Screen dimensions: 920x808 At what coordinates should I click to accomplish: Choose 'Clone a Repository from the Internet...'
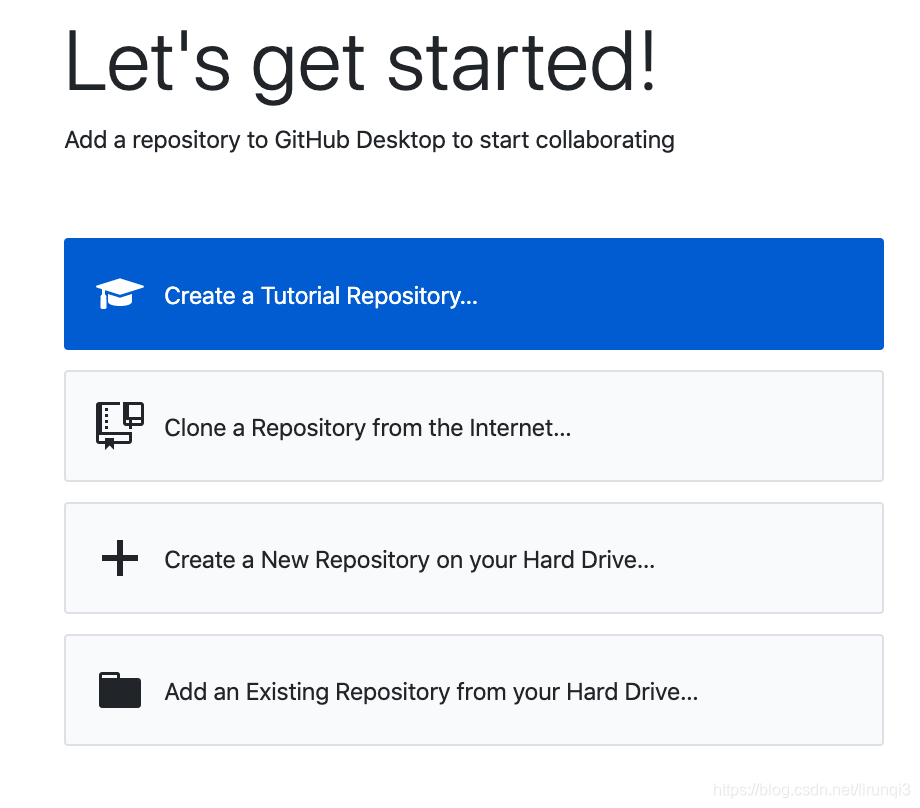tap(473, 426)
